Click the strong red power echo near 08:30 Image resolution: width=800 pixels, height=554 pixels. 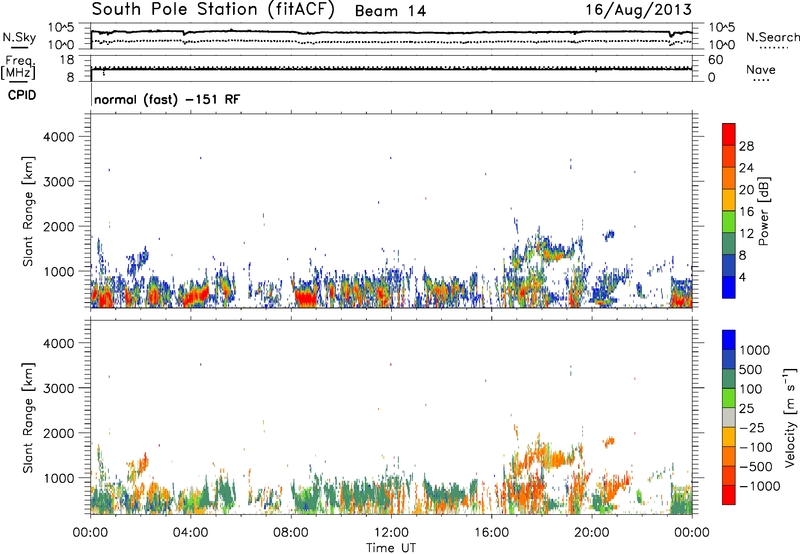tap(307, 297)
